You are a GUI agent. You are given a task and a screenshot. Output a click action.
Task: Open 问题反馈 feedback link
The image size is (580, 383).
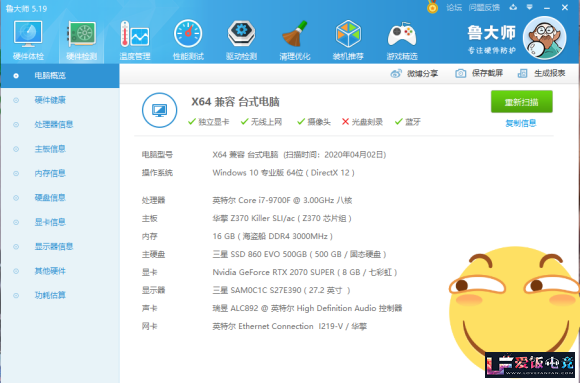(484, 7)
